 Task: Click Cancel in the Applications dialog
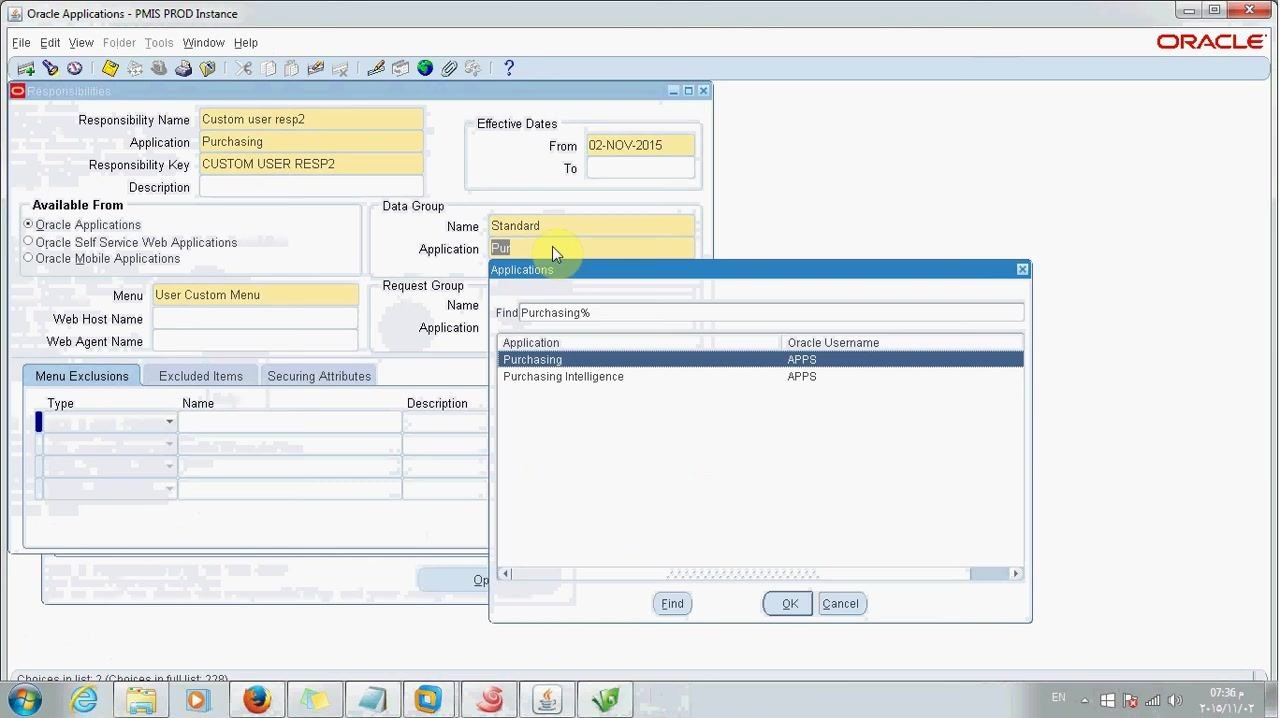point(840,604)
